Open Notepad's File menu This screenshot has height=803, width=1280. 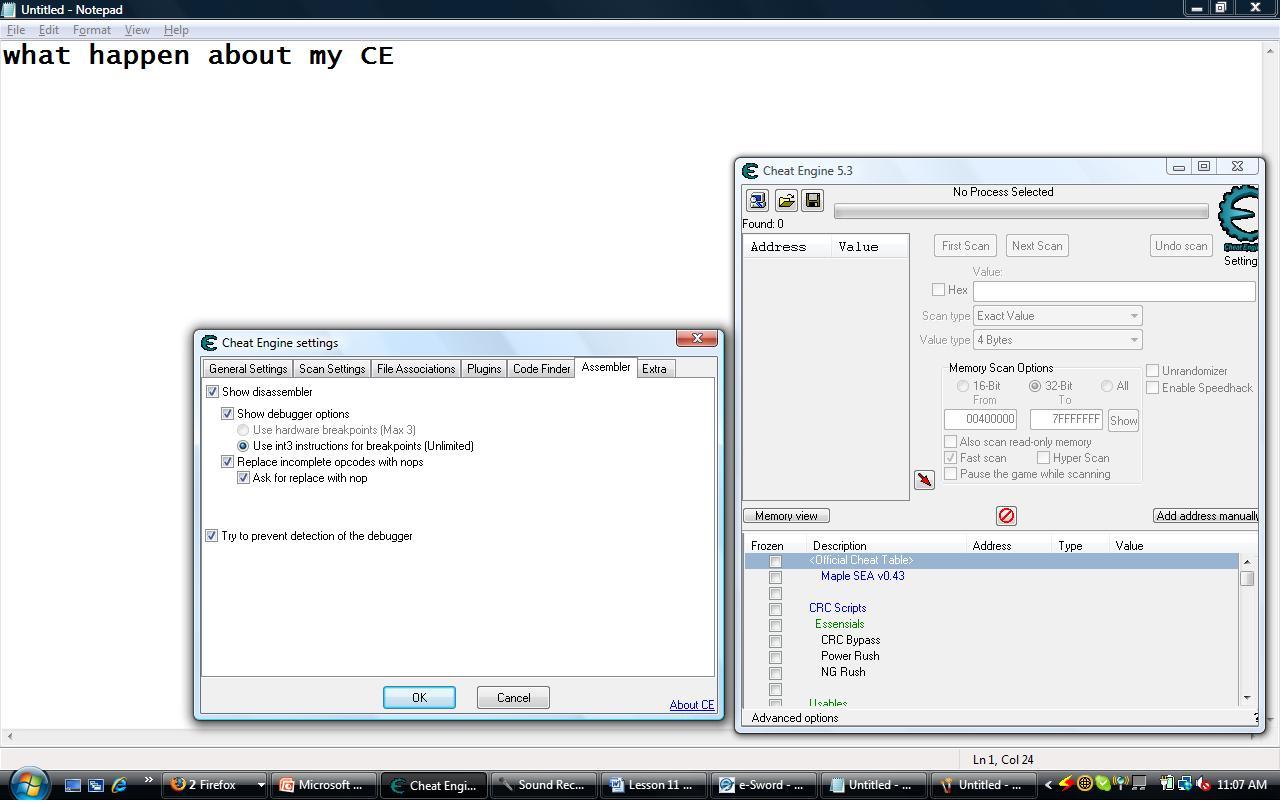pyautogui.click(x=16, y=30)
